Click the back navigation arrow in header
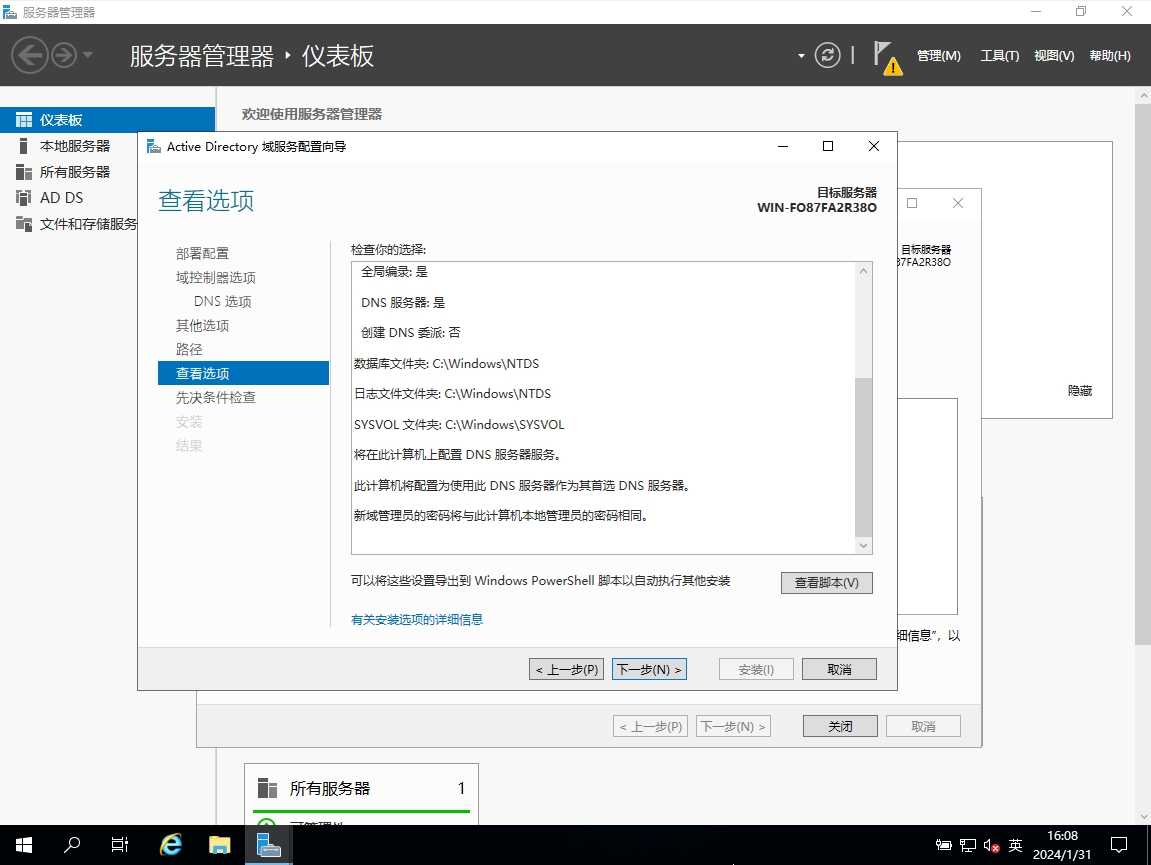The width and height of the screenshot is (1151, 865). [30, 55]
